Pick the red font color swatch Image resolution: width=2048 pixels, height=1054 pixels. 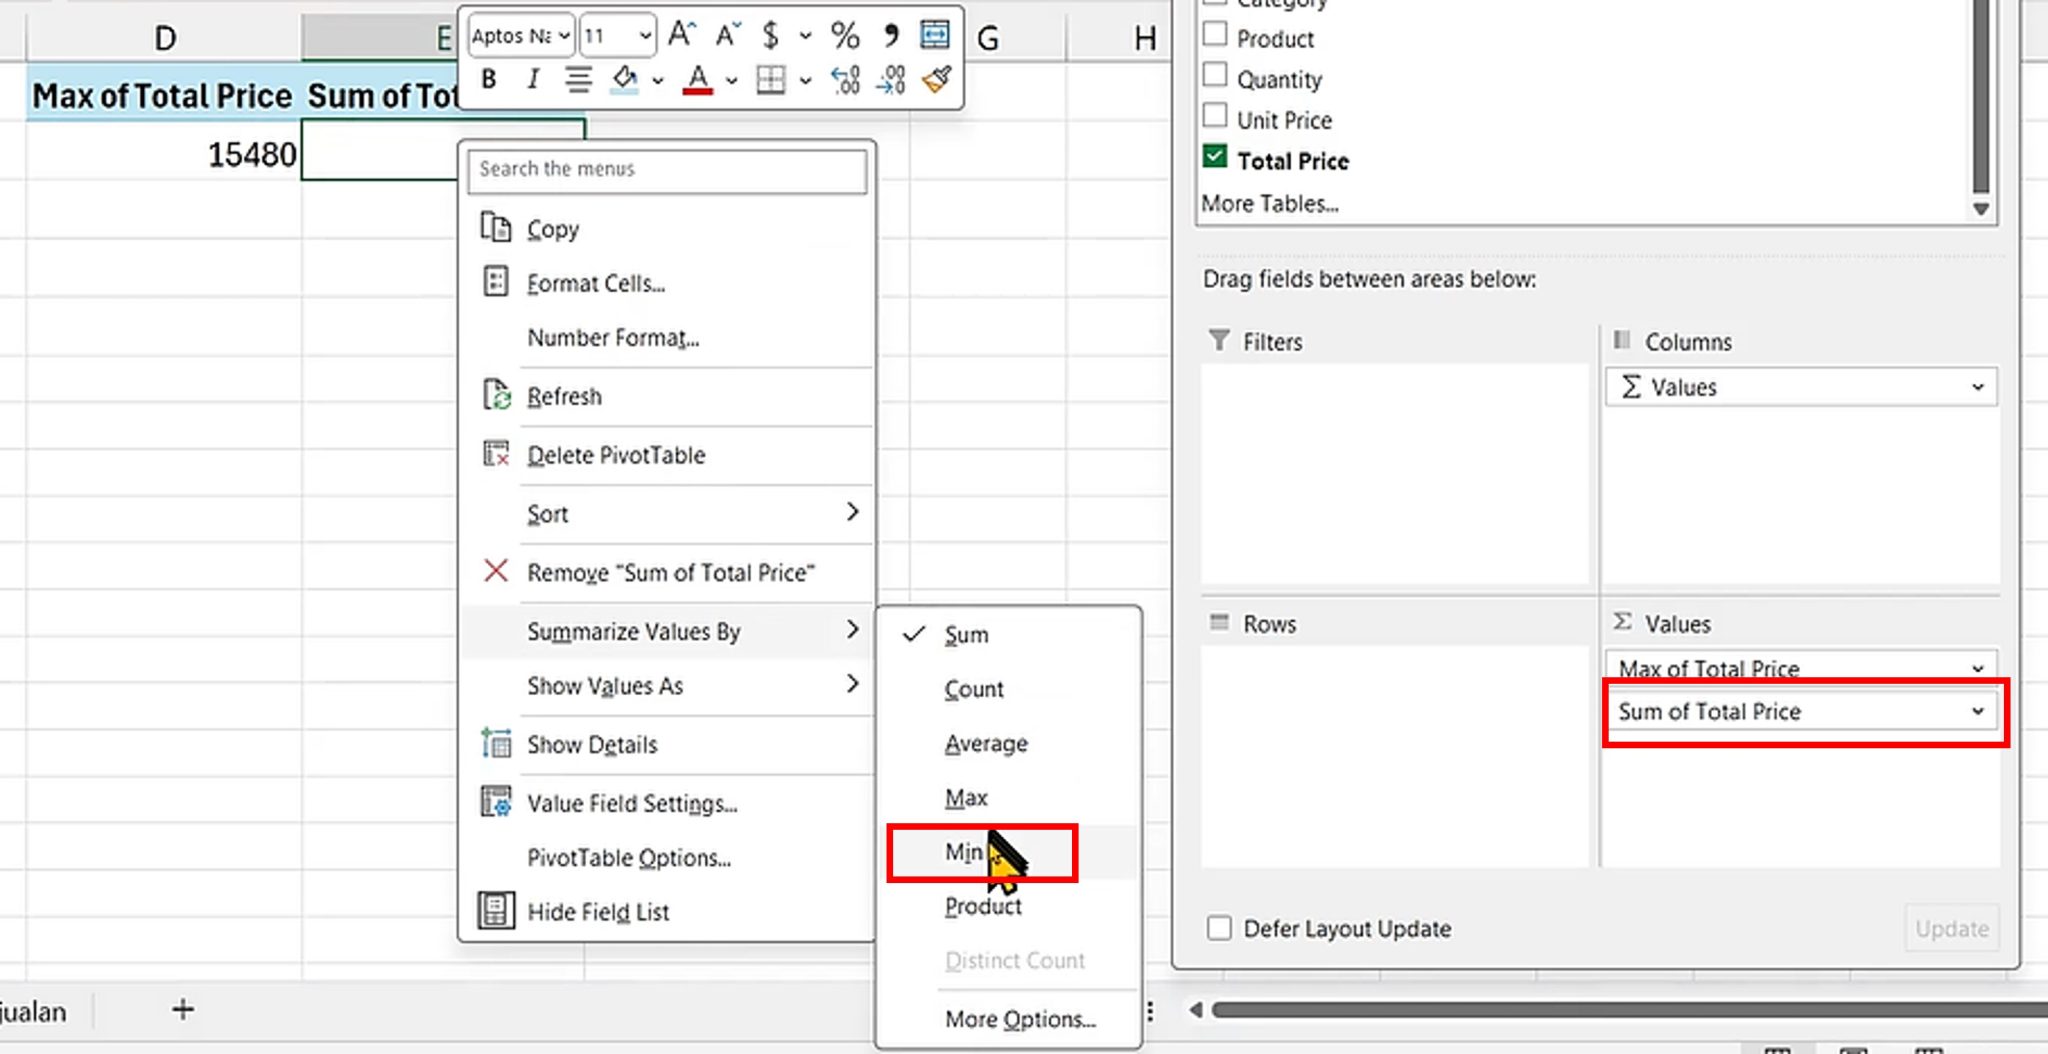point(700,89)
